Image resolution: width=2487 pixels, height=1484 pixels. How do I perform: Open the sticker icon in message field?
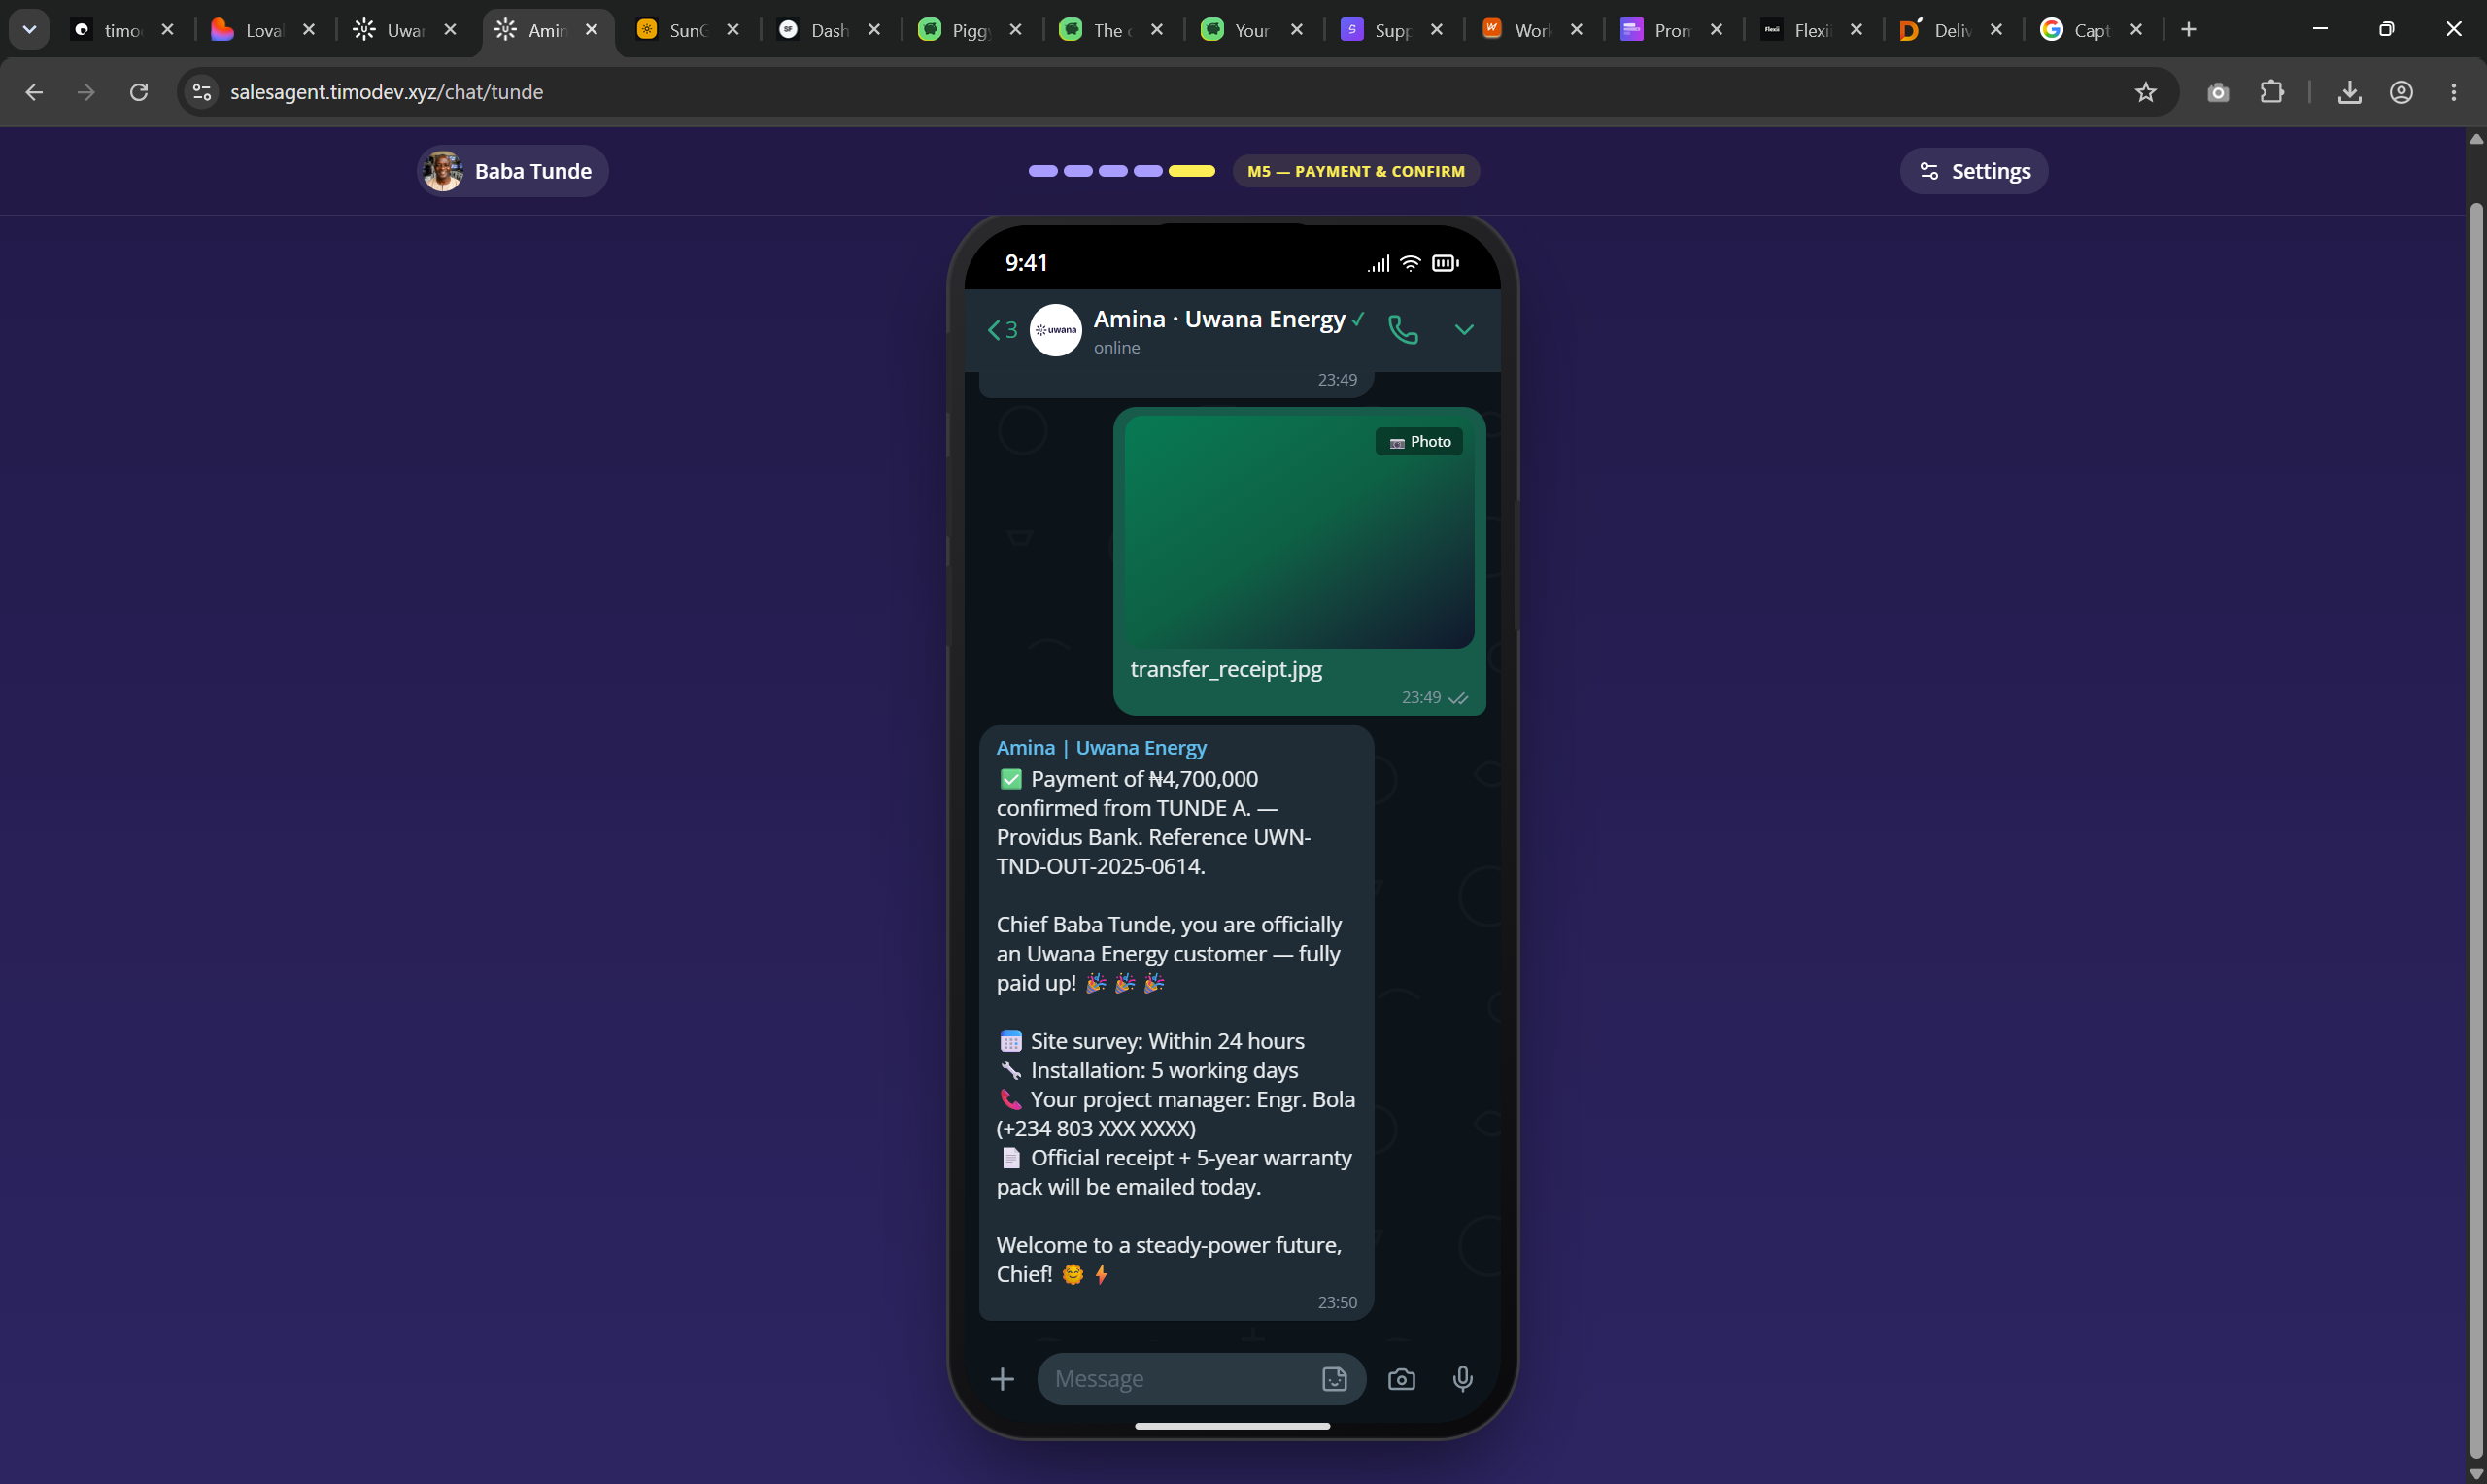(1334, 1379)
